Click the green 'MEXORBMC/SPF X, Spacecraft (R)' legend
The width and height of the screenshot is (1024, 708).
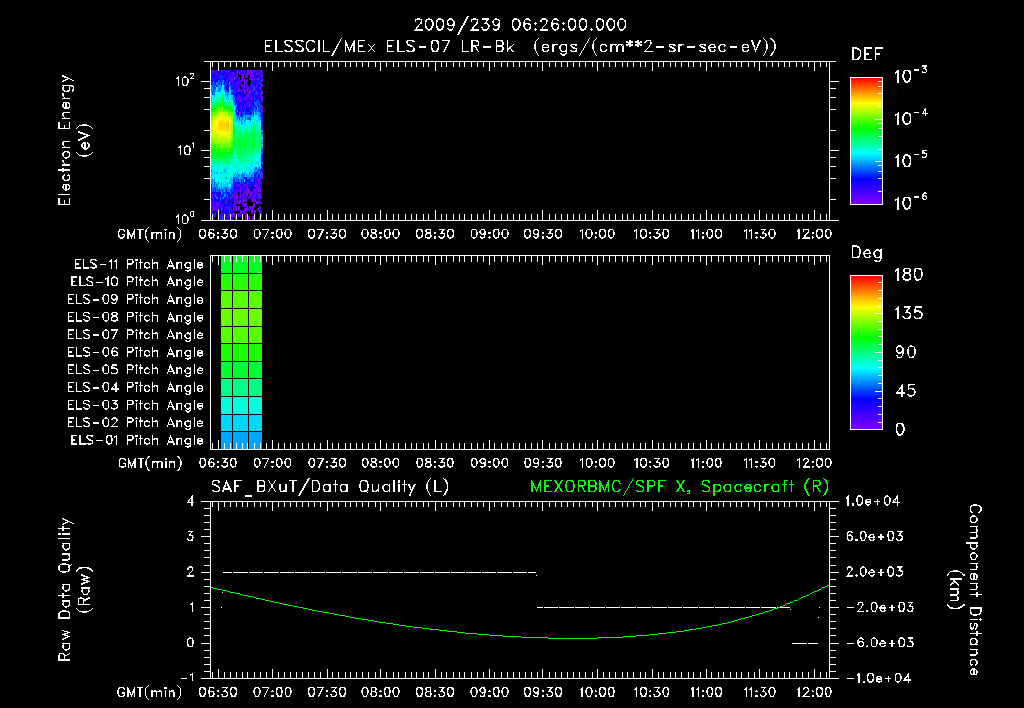tap(679, 487)
